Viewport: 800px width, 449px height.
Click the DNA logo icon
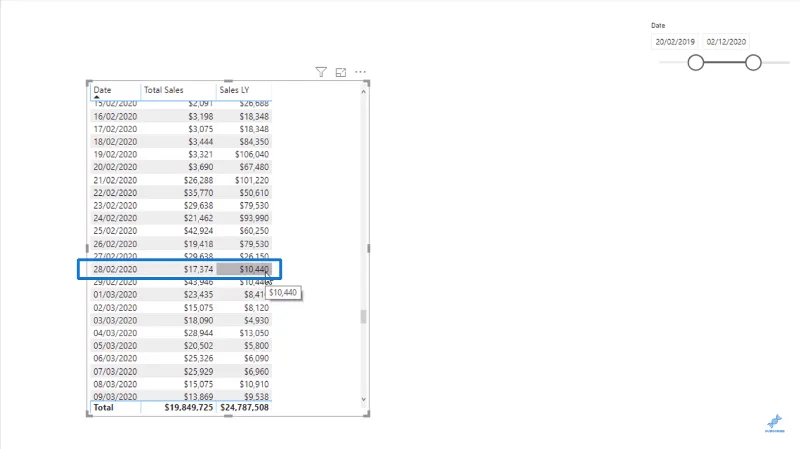tap(774, 423)
